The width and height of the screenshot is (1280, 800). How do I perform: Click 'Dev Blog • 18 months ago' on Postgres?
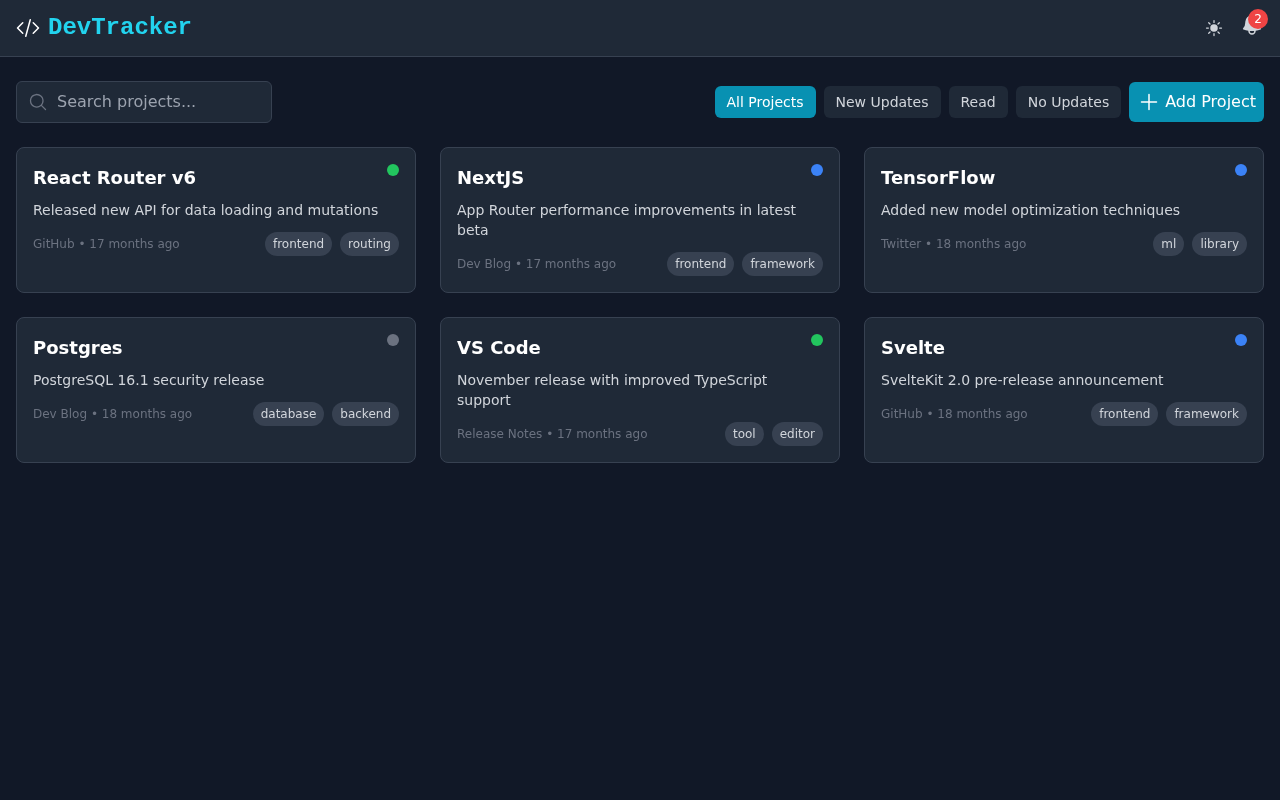pyautogui.click(x=112, y=414)
